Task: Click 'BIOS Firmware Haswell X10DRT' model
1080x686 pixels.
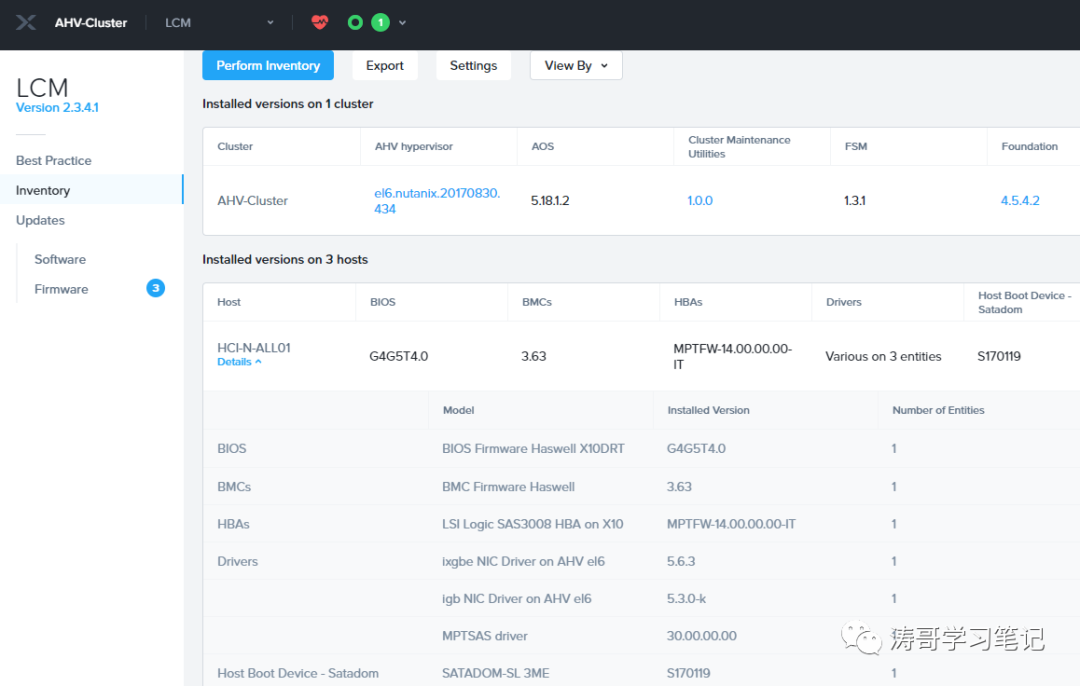Action: click(533, 448)
